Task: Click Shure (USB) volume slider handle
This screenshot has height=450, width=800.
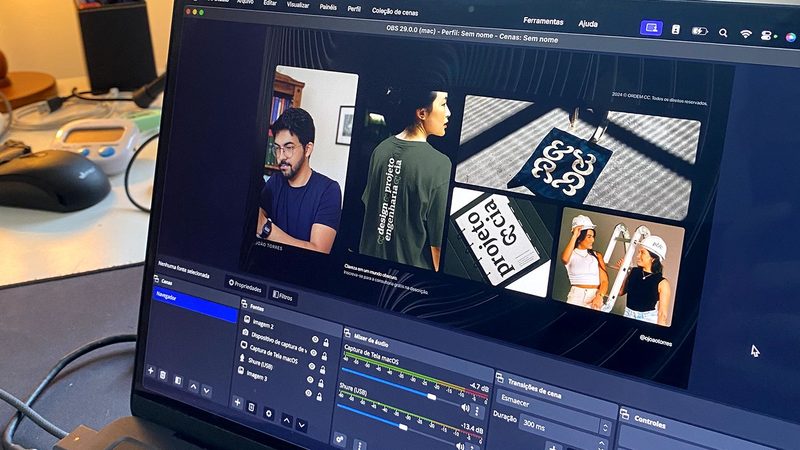Action: coord(403,427)
